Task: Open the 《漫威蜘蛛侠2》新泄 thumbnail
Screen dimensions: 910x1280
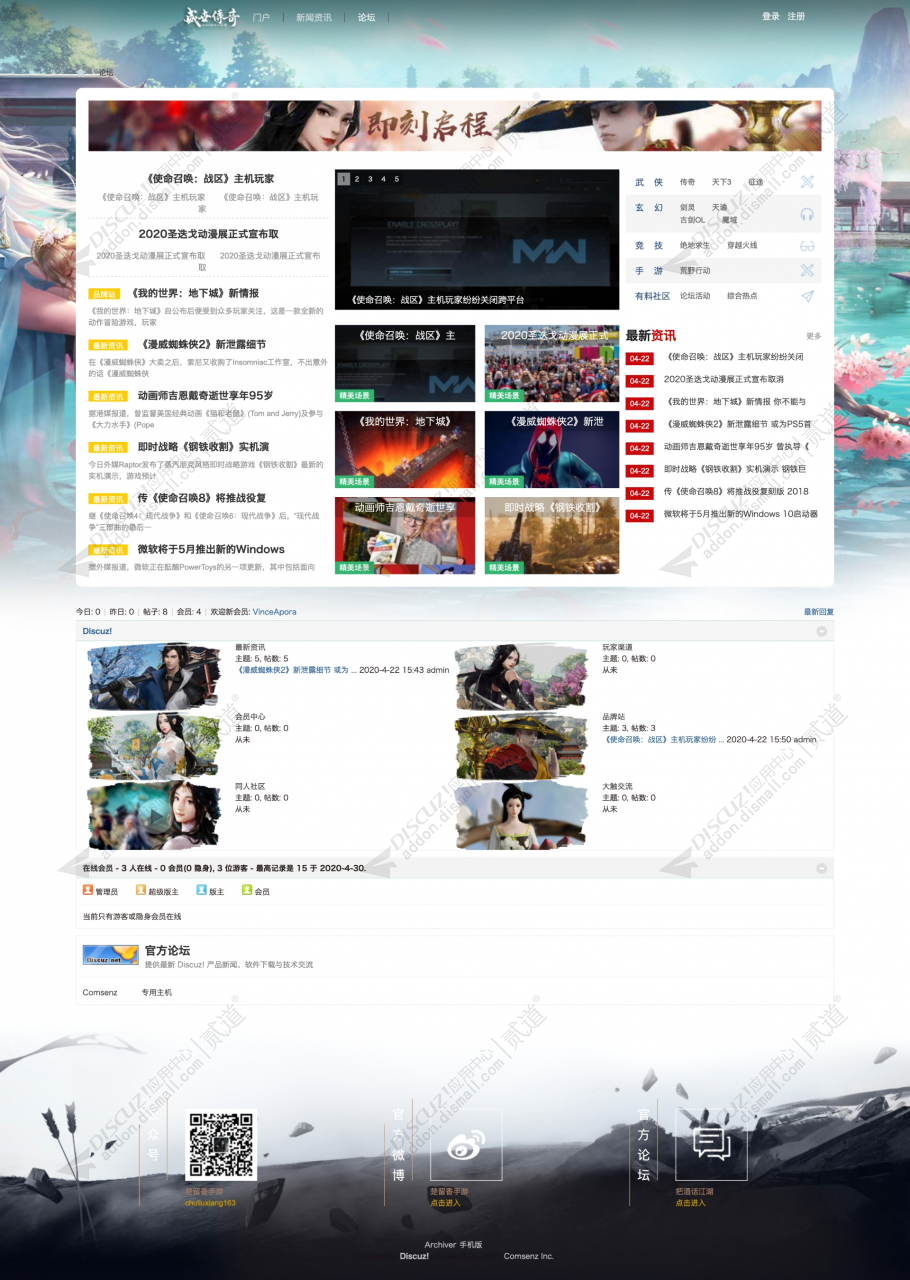Action: tap(552, 450)
